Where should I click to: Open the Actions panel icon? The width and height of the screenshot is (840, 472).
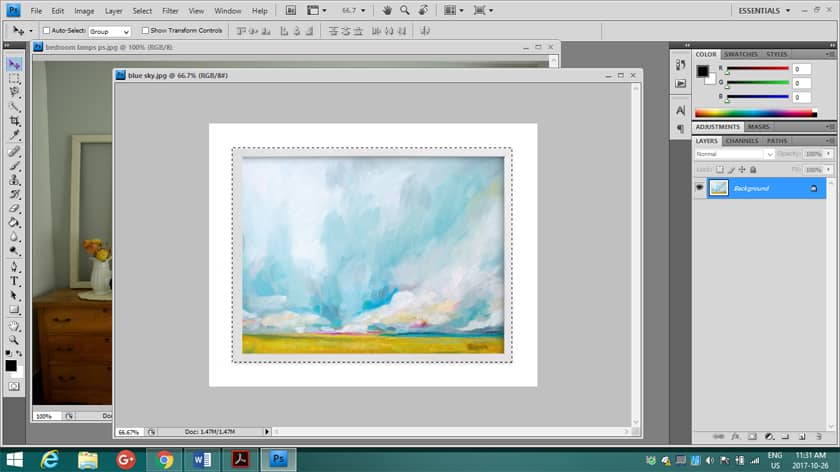point(680,84)
